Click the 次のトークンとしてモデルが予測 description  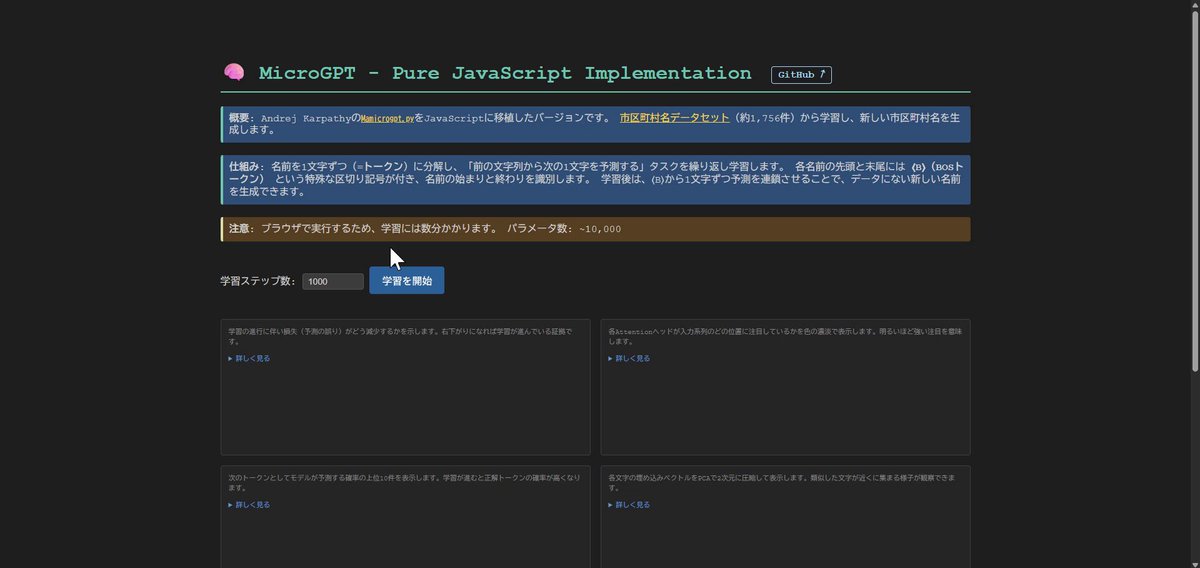(404, 481)
